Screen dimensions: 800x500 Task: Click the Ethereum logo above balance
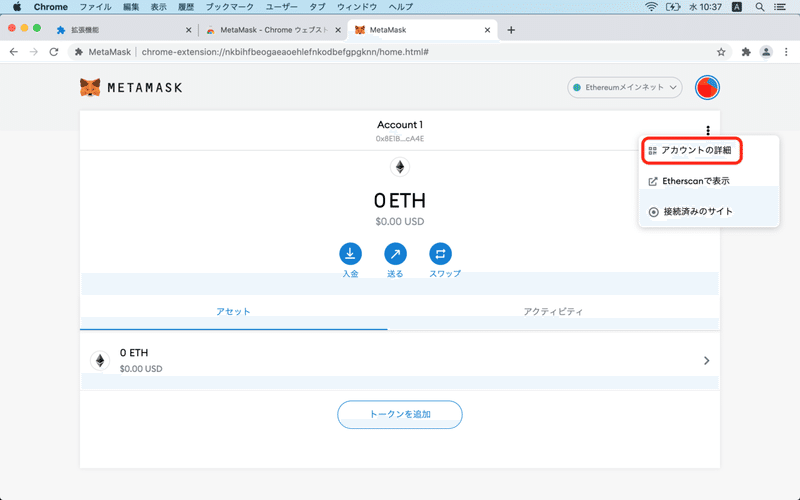(x=400, y=167)
